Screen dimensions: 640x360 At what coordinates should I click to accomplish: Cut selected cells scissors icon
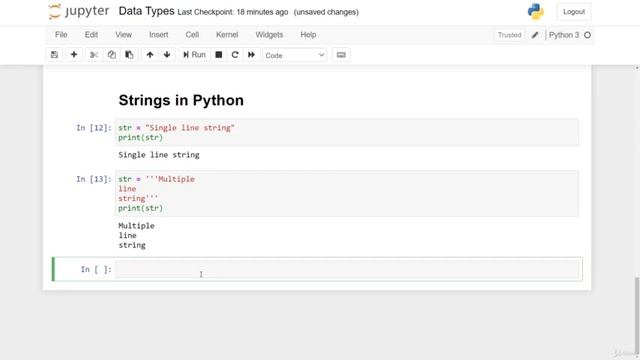[x=94, y=55]
